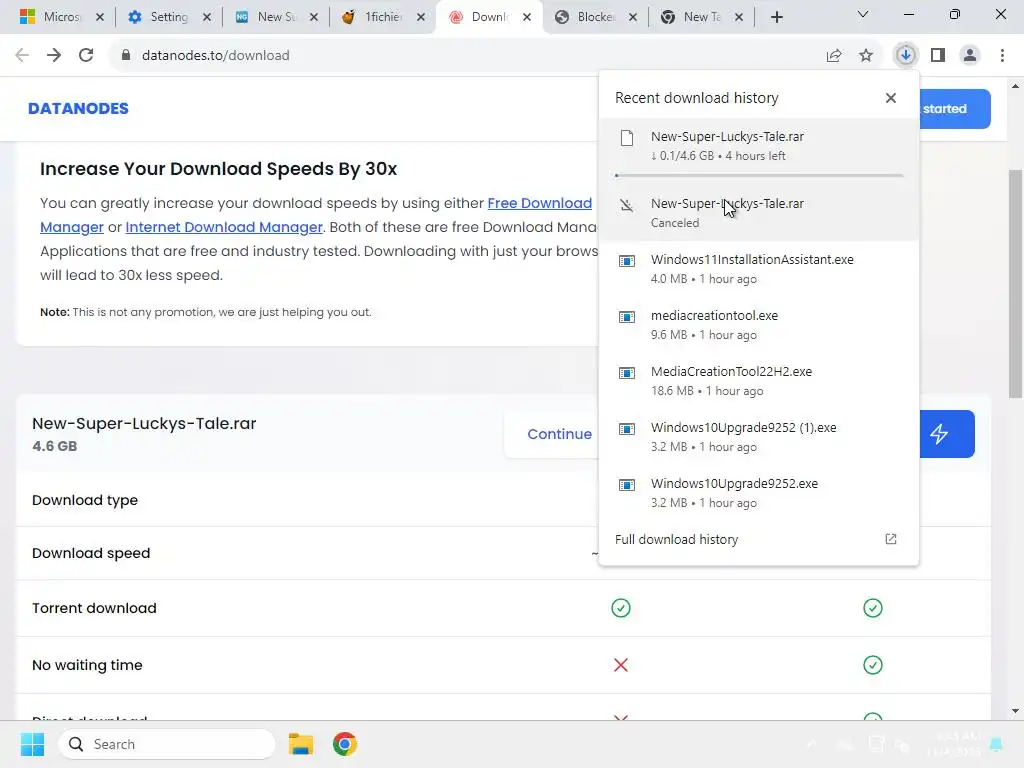Click the No waiting time row label

coord(87,665)
